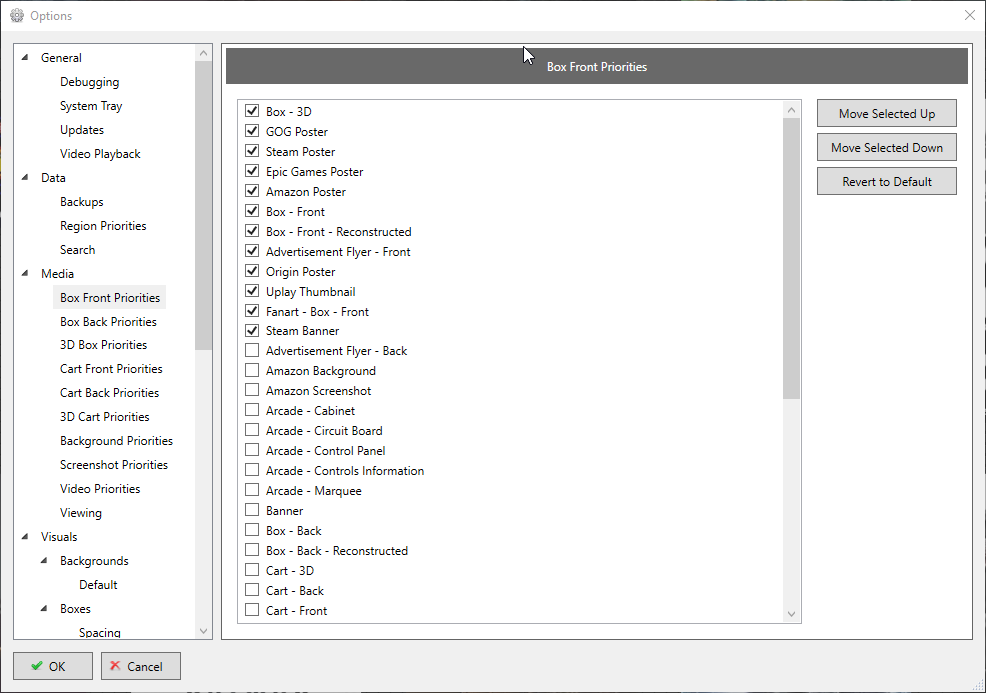Toggle the Epic Games Poster checkbox
The height and width of the screenshot is (693, 986).
point(252,170)
